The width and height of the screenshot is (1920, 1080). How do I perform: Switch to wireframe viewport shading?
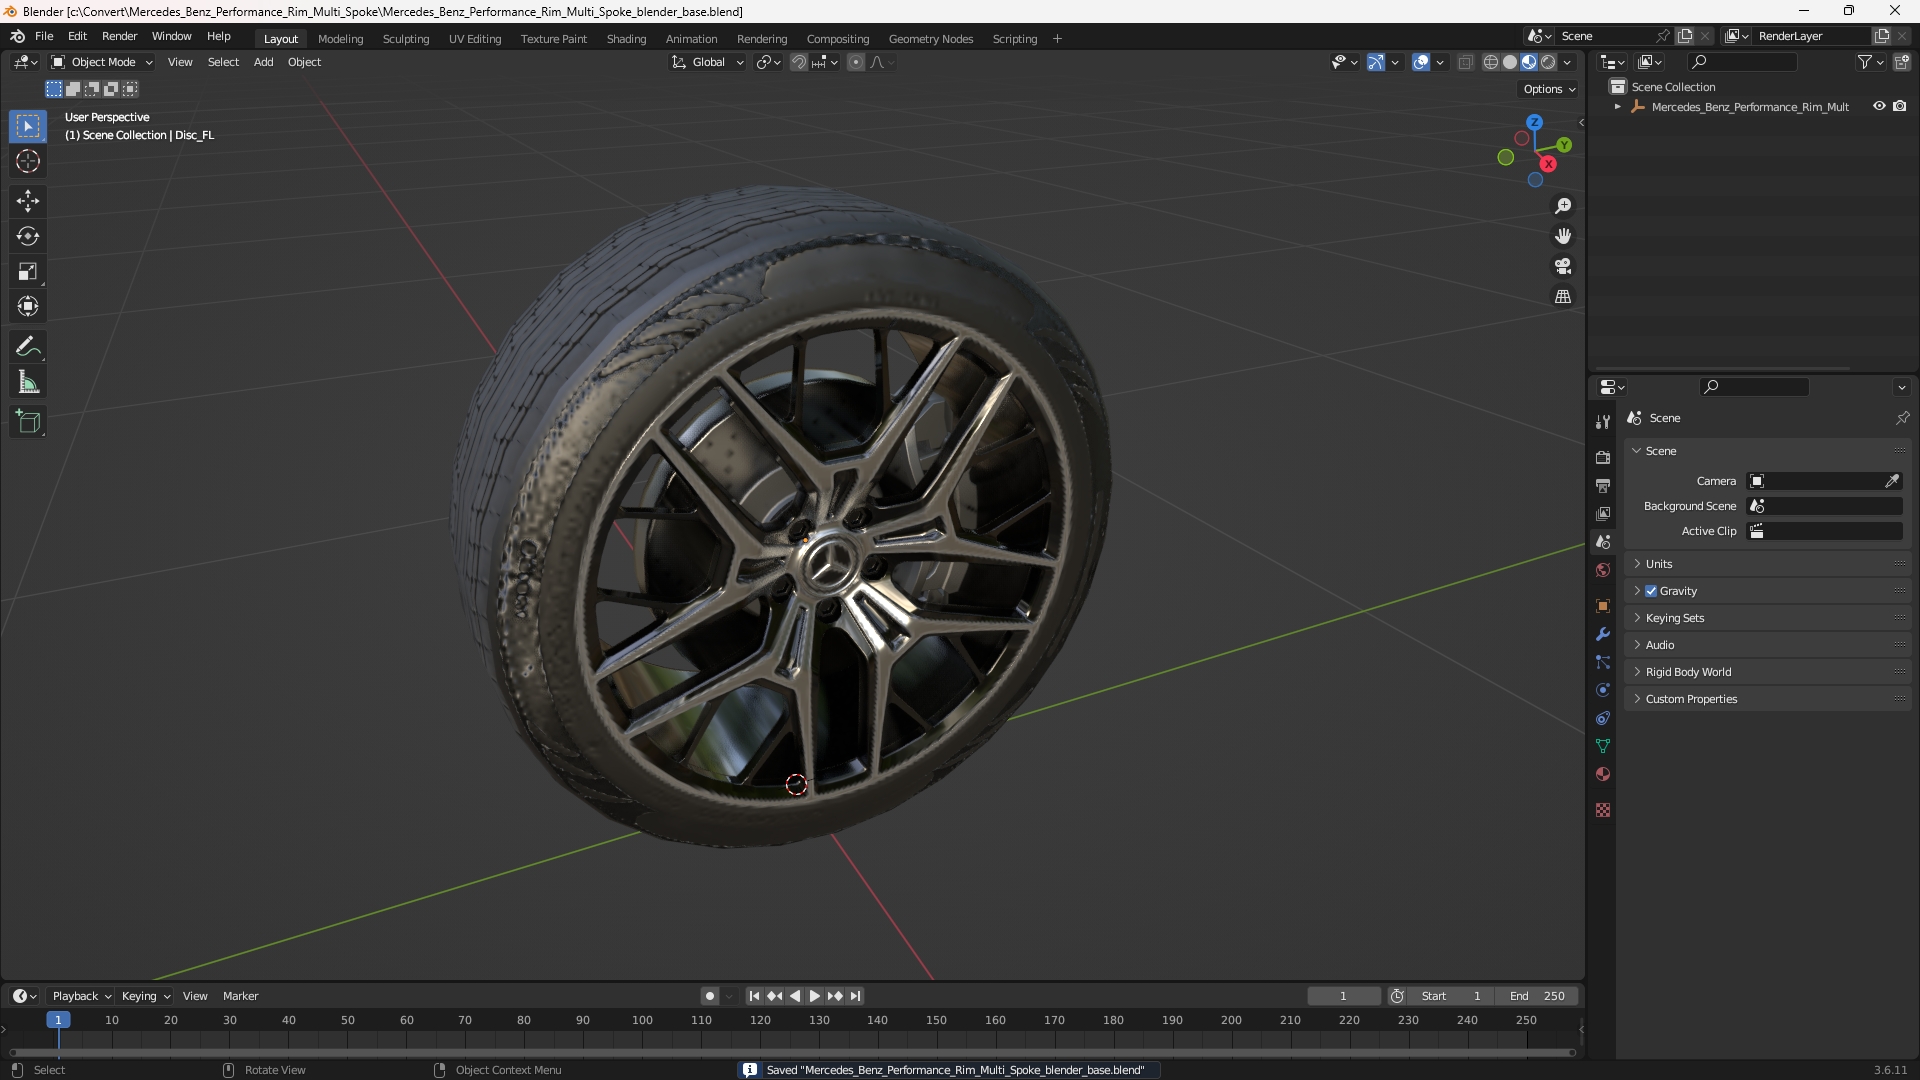(1491, 62)
